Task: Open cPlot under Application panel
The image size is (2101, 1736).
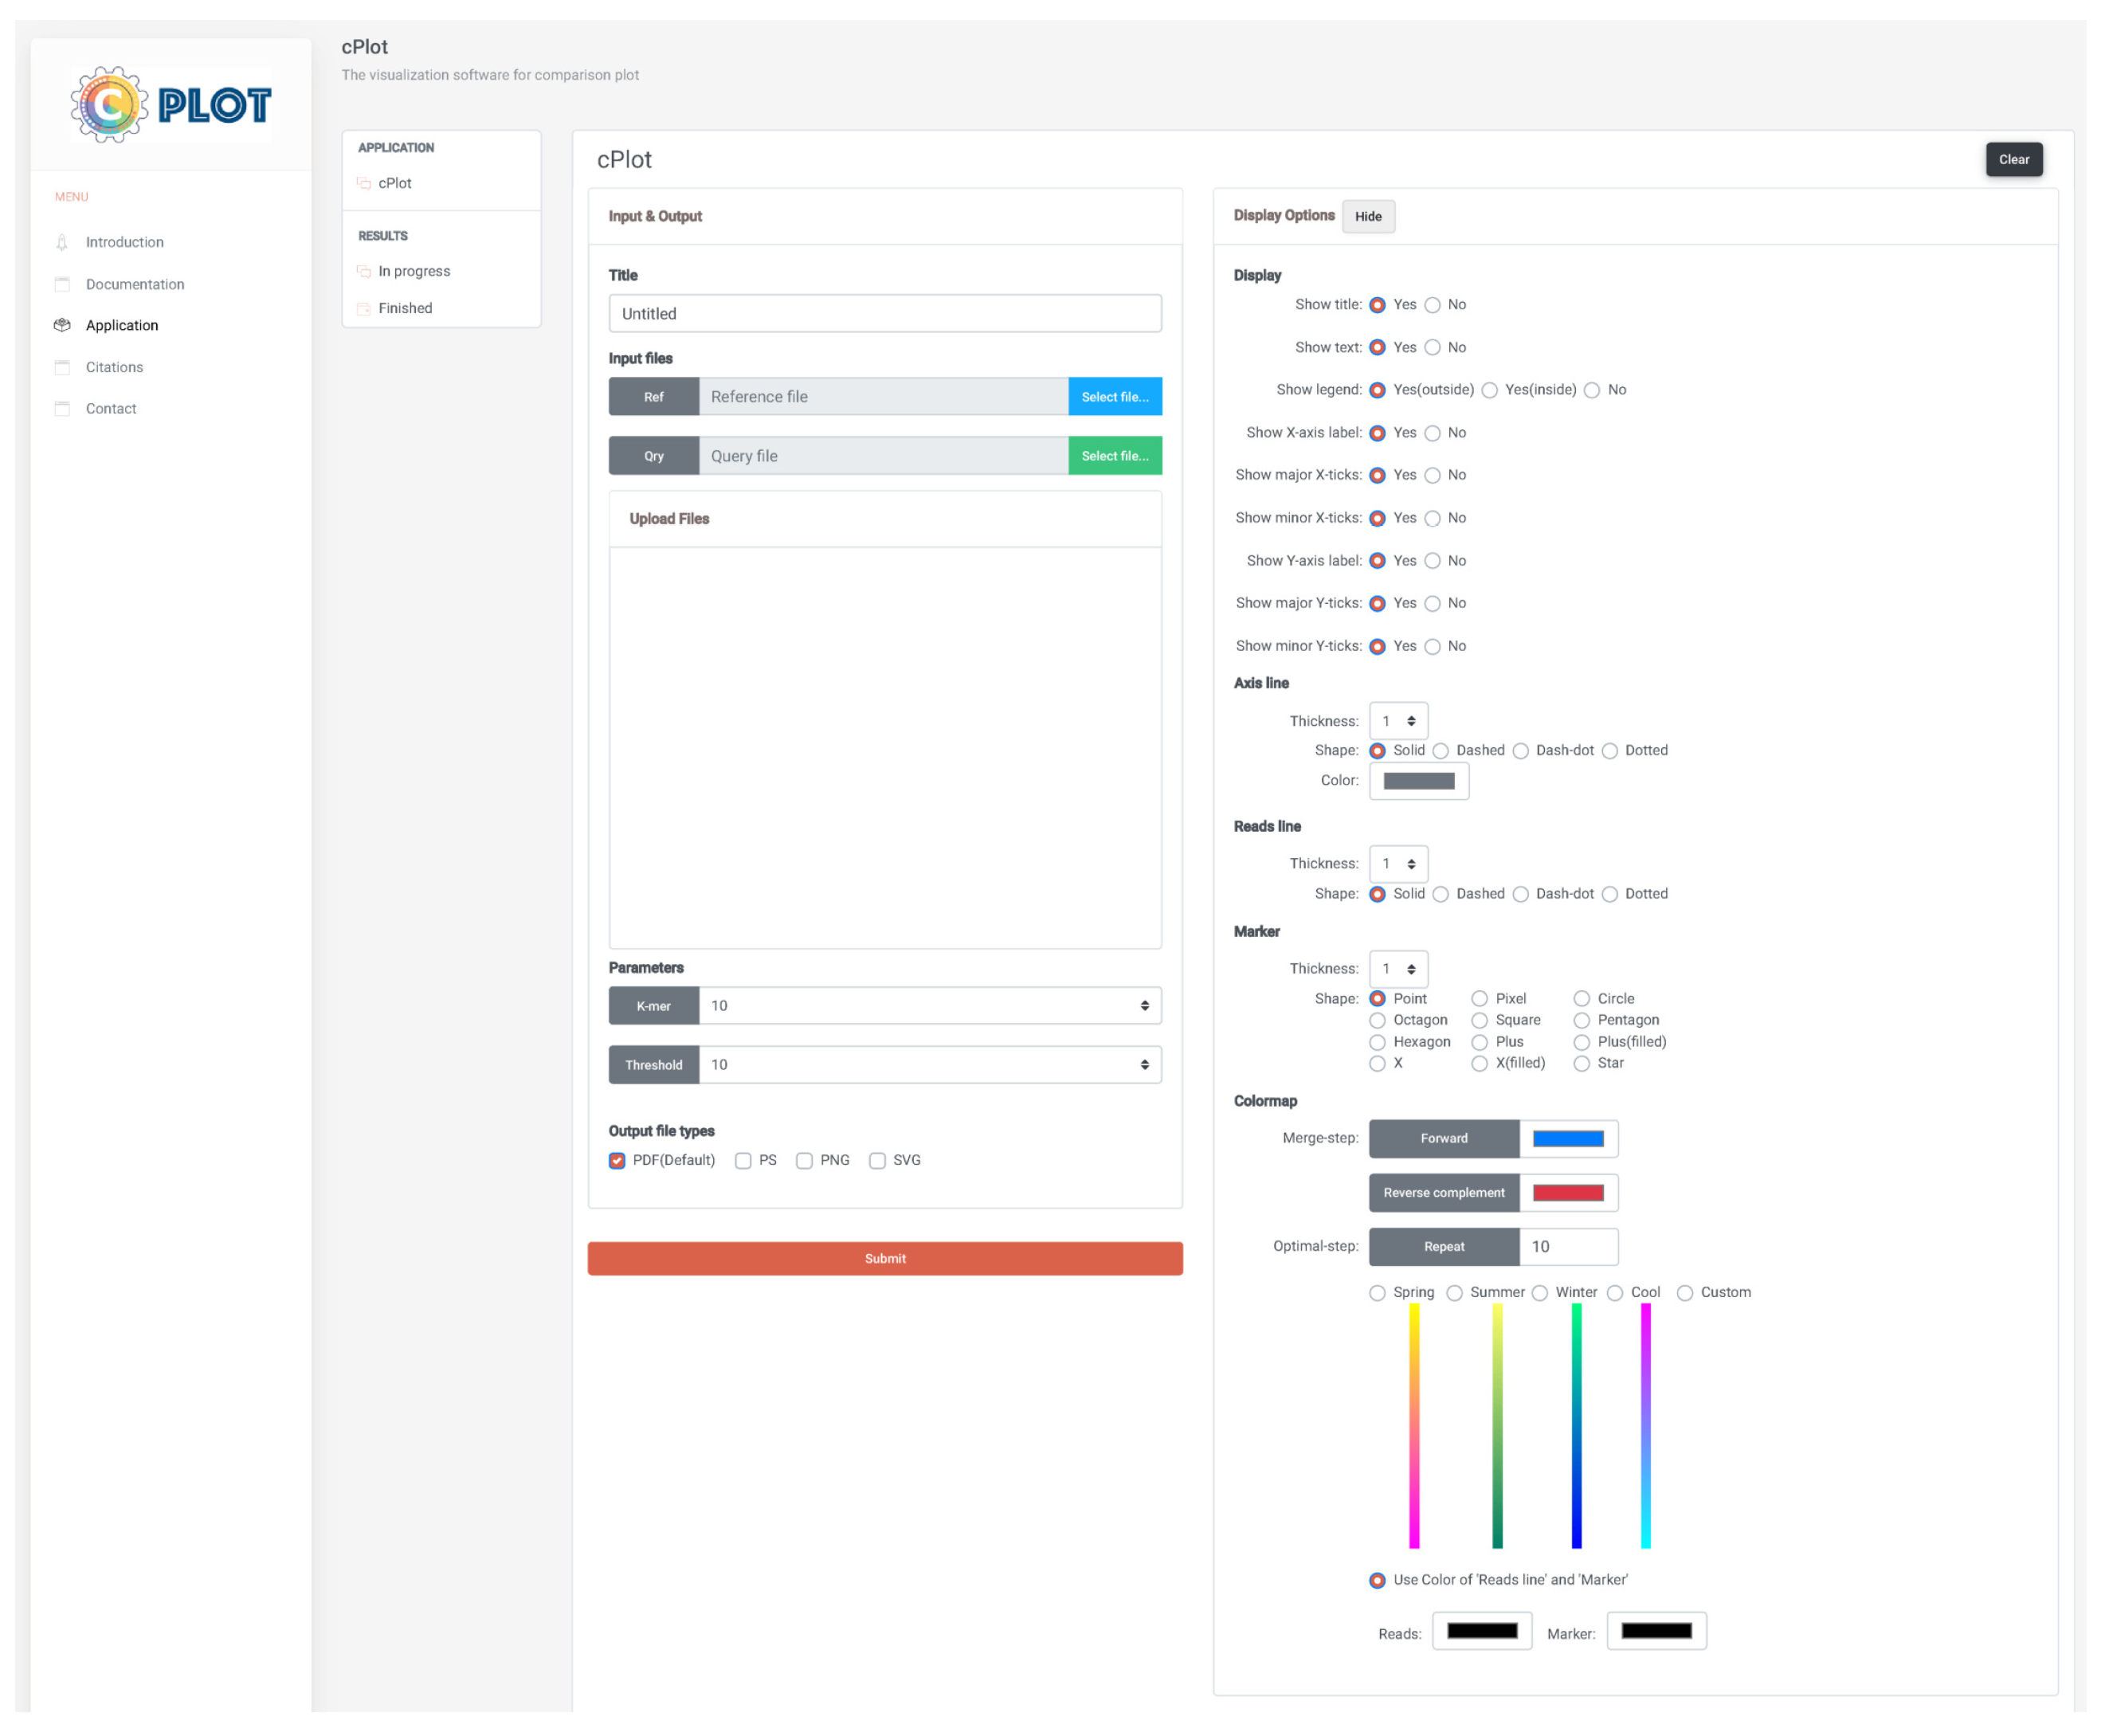Action: pos(394,183)
